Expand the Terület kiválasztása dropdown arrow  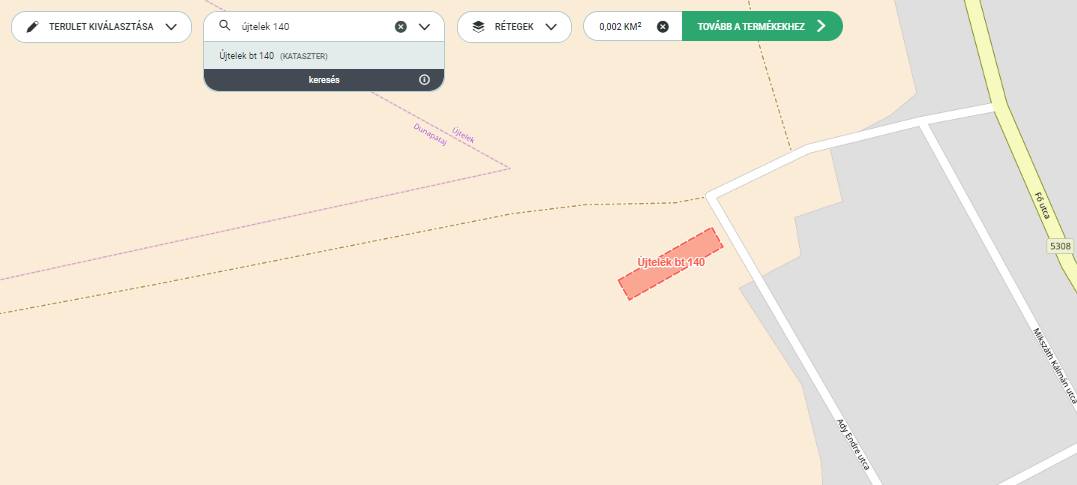171,27
